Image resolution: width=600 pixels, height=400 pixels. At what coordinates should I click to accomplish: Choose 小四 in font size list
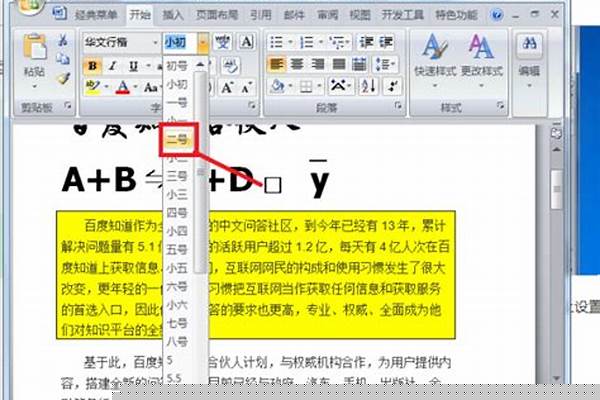(178, 231)
